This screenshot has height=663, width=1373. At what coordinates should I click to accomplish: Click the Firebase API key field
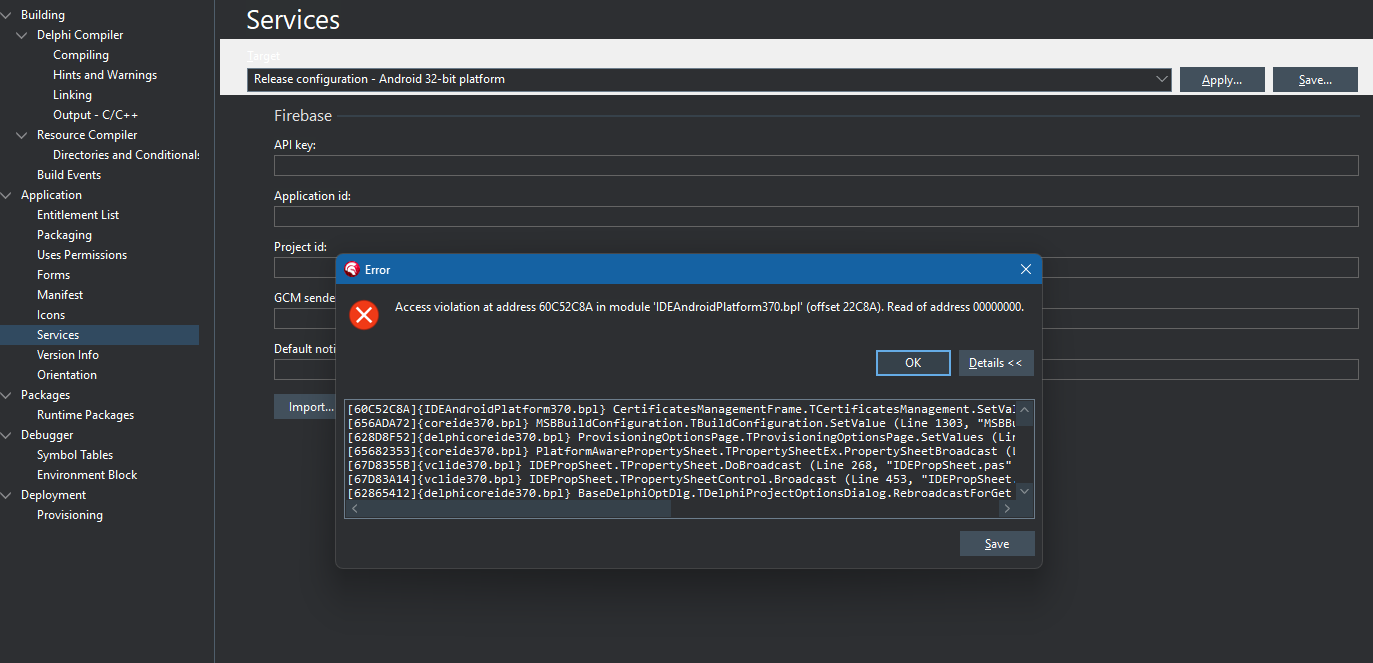point(815,166)
